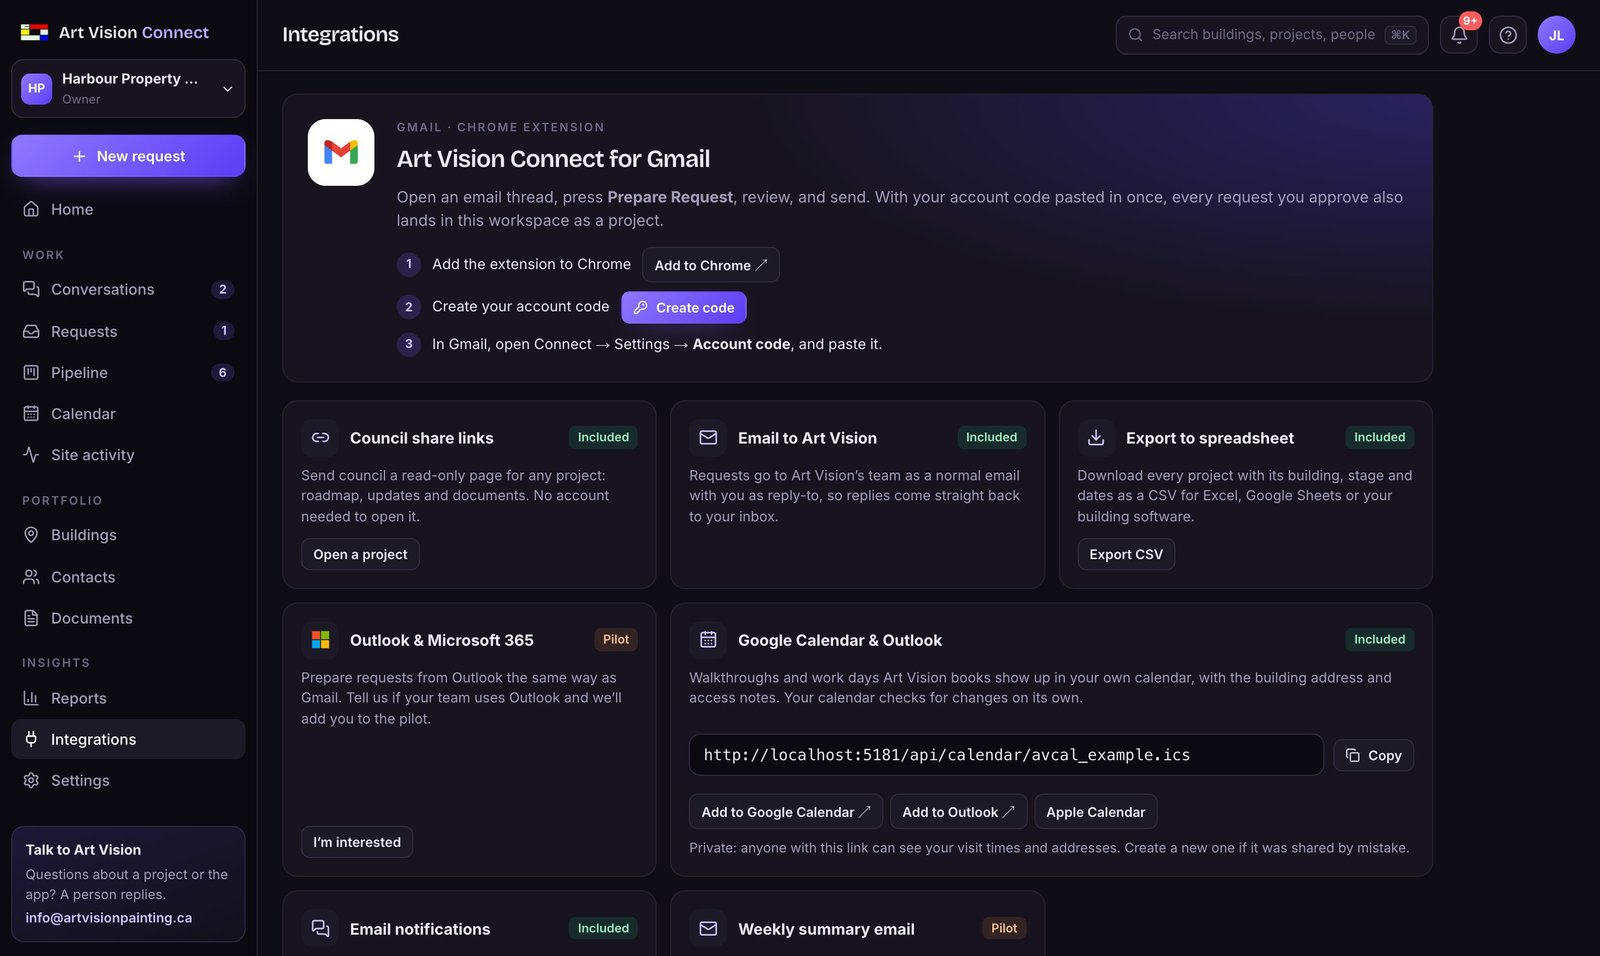Open Calendar in the sidebar
Image resolution: width=1600 pixels, height=956 pixels.
128,413
